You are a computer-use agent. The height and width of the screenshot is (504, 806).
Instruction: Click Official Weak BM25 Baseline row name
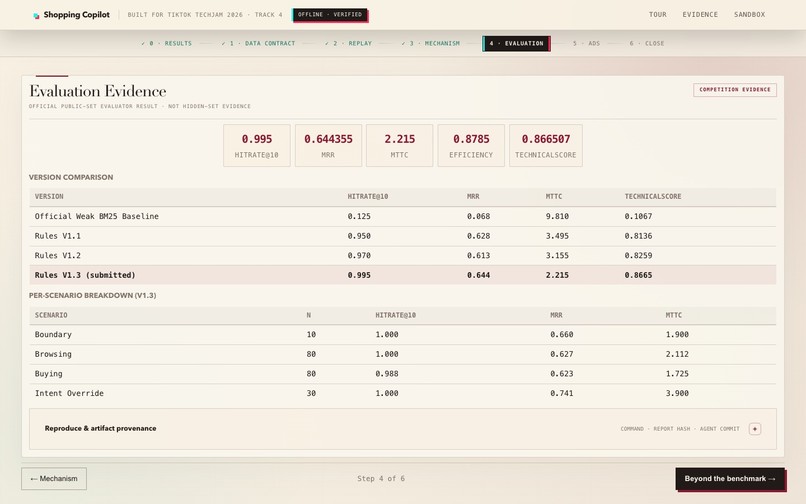pos(97,216)
